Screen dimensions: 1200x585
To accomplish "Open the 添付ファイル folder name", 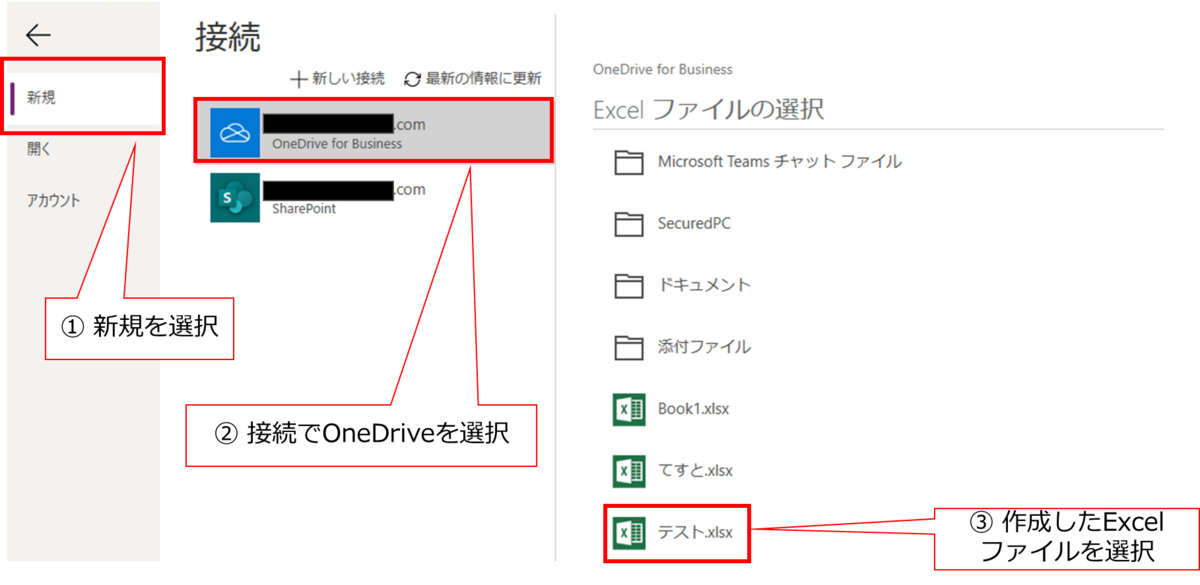I will pyautogui.click(x=704, y=347).
